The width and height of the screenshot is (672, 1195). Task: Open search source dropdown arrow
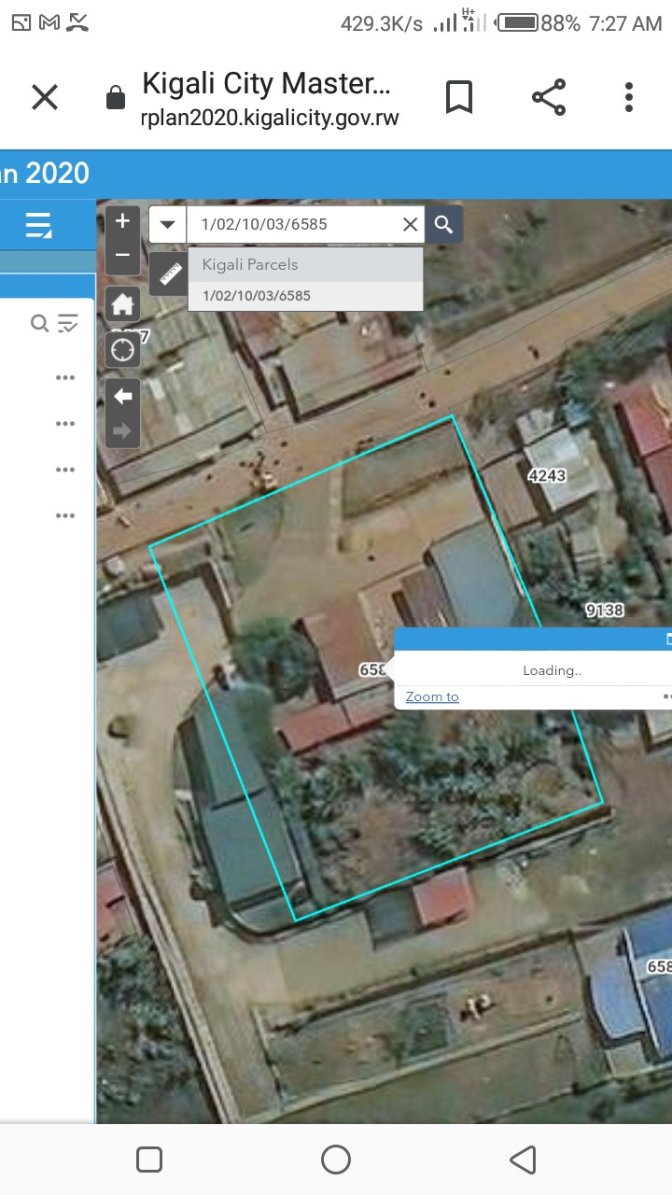coord(167,224)
